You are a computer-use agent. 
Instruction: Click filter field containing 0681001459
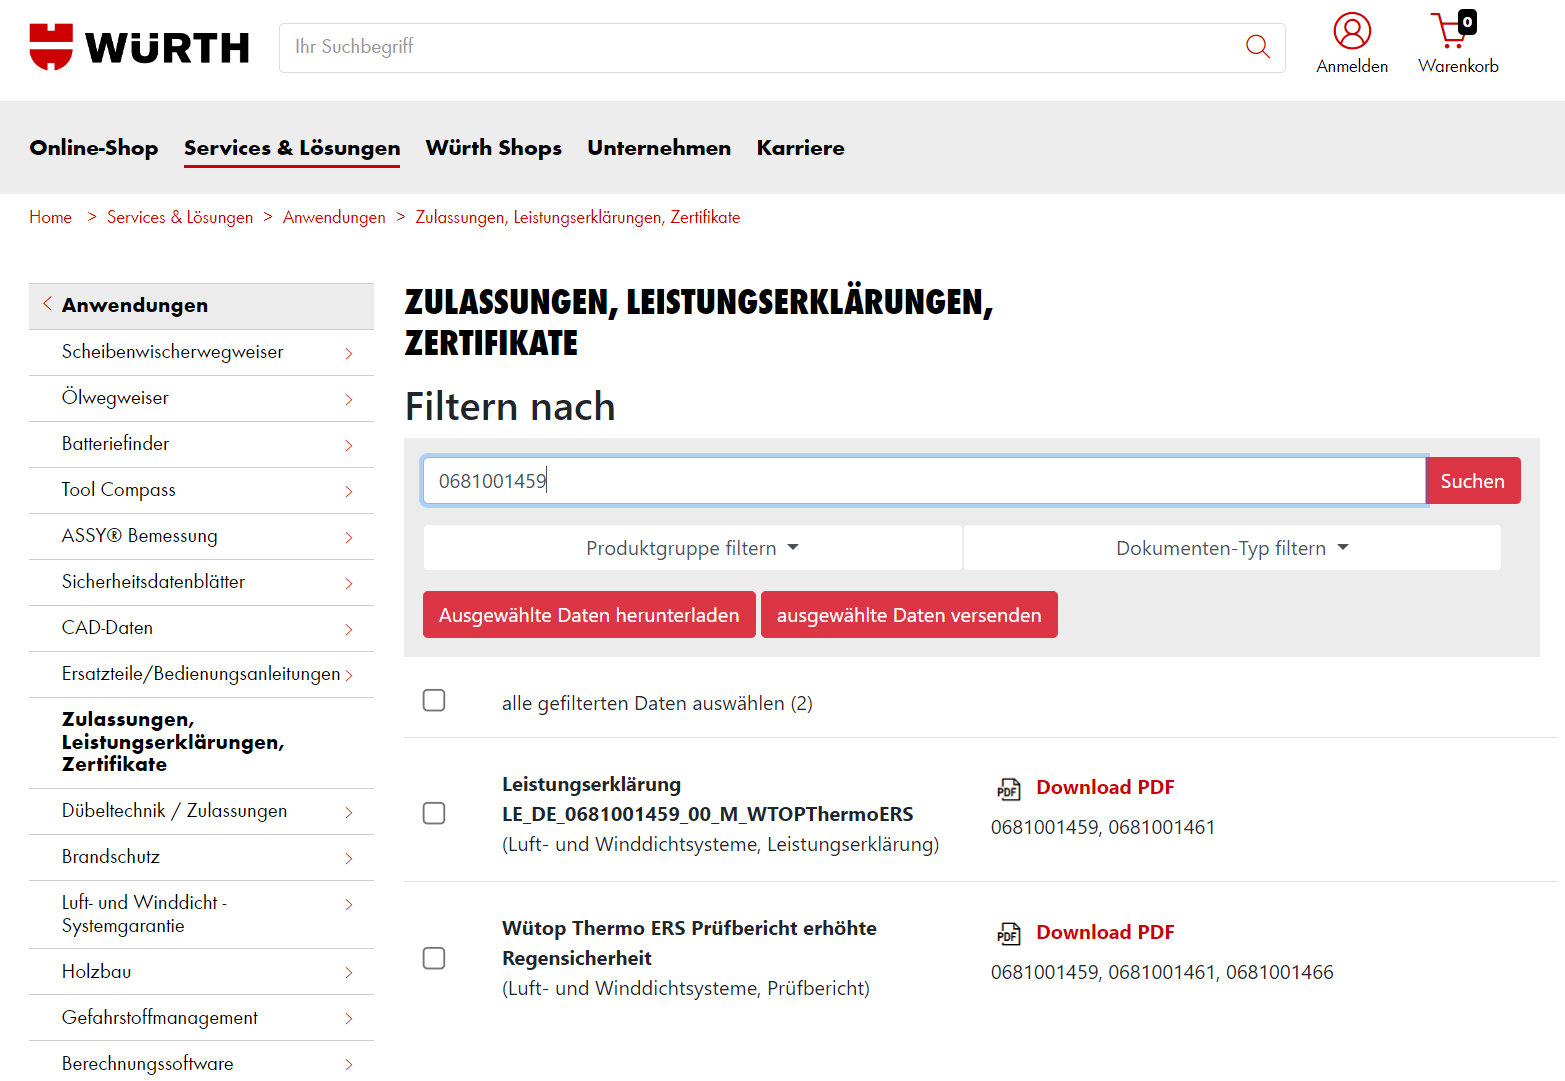click(924, 481)
